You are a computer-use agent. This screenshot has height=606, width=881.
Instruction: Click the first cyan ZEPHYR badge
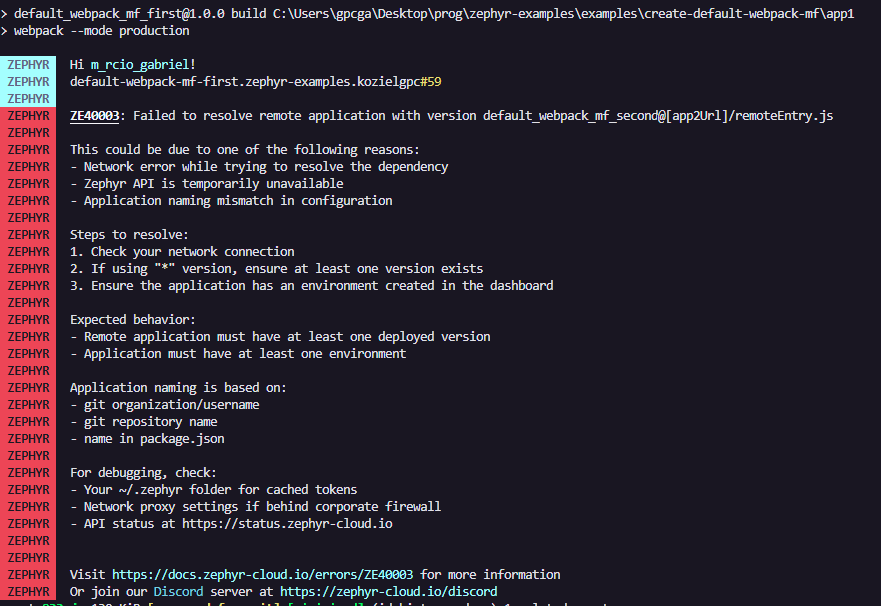click(x=28, y=65)
